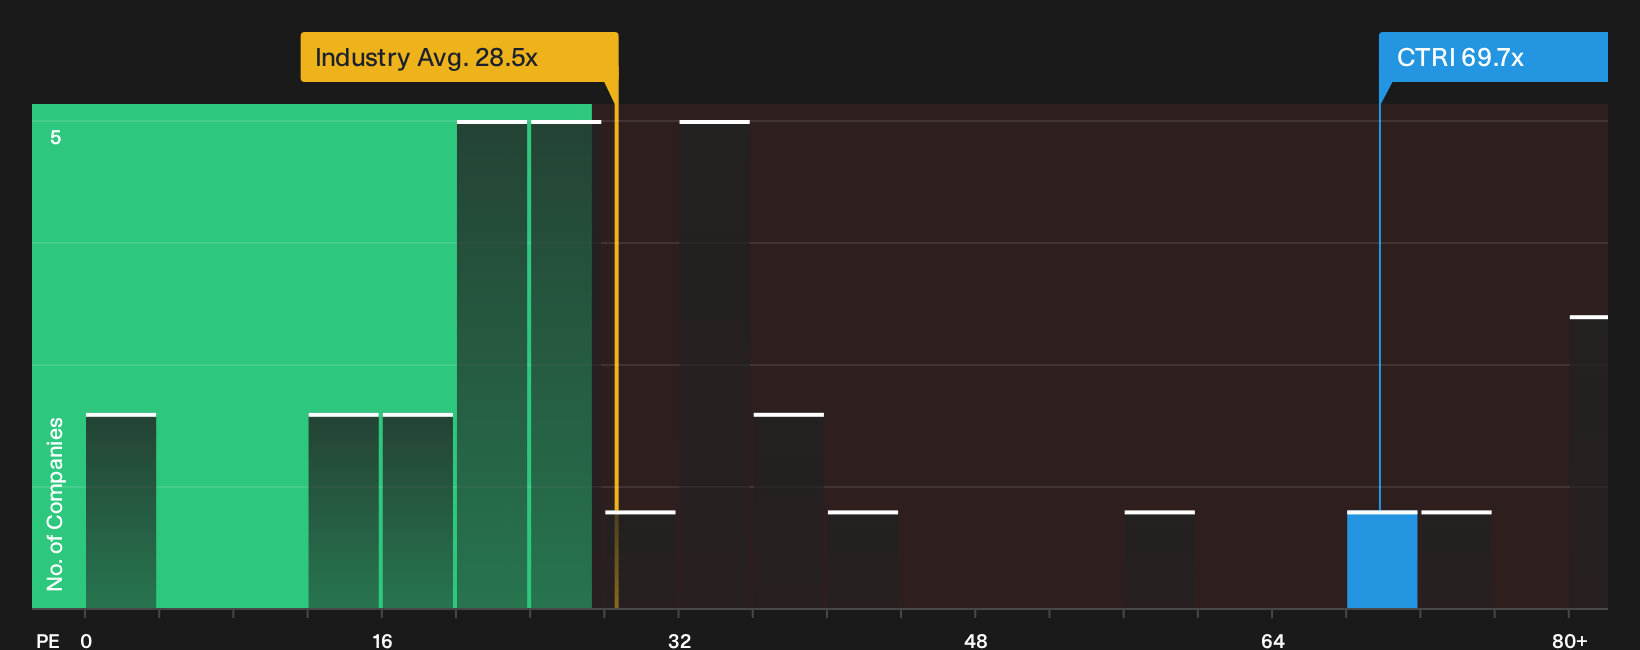Click the two-company bar starting at PE 16

tap(418, 511)
